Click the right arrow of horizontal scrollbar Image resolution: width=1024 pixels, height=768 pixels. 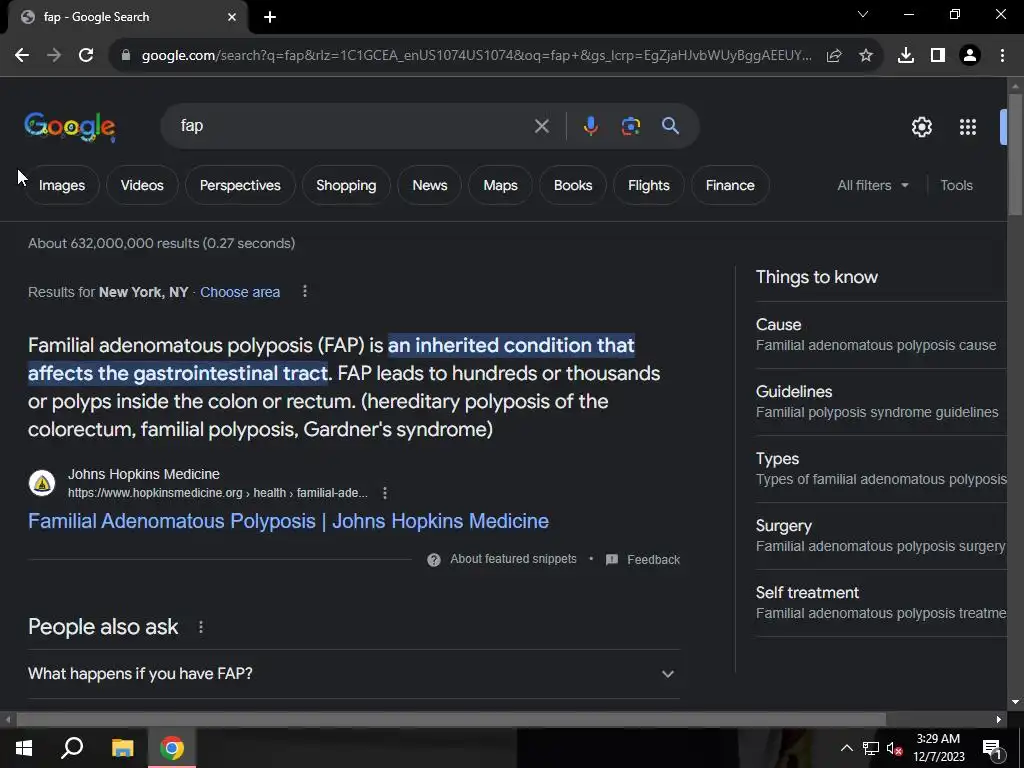click(999, 720)
